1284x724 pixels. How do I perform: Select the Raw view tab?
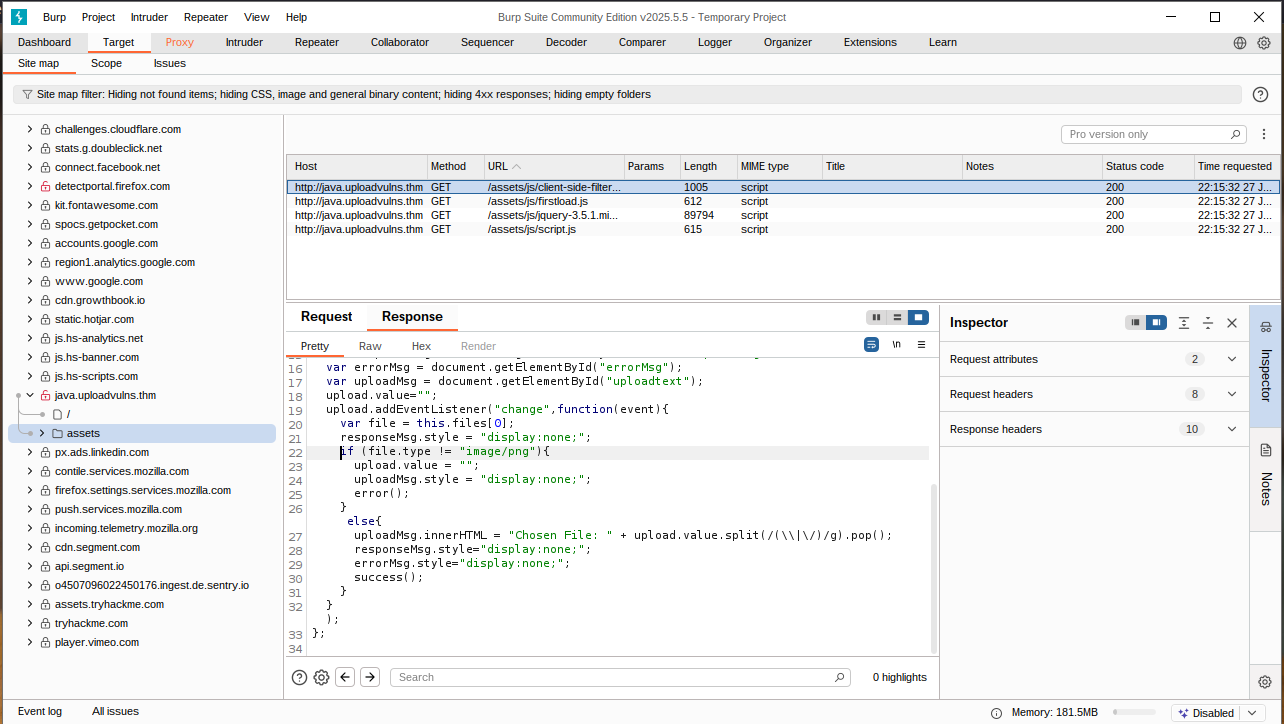coord(370,346)
